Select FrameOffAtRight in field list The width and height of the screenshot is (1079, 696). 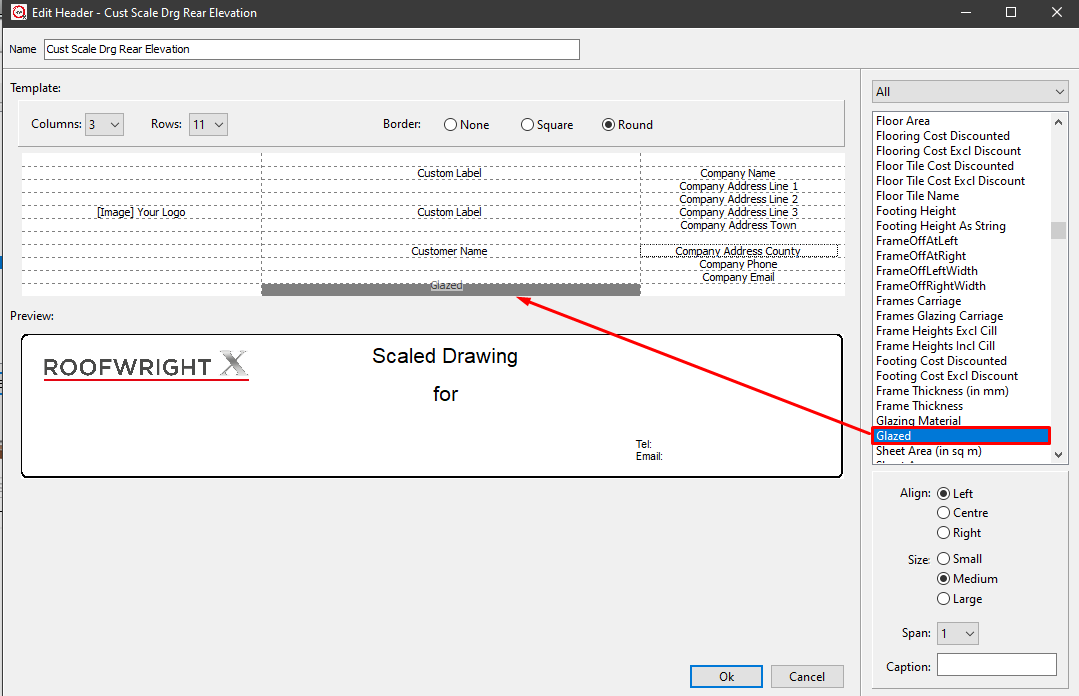coord(921,256)
